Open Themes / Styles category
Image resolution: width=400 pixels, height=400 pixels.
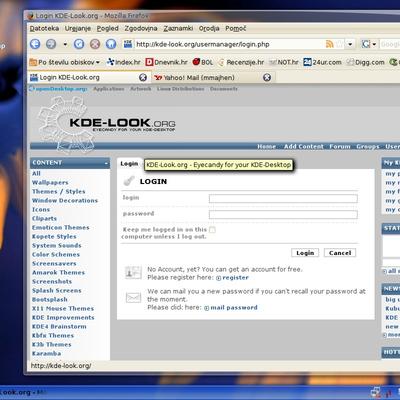[x=59, y=192]
